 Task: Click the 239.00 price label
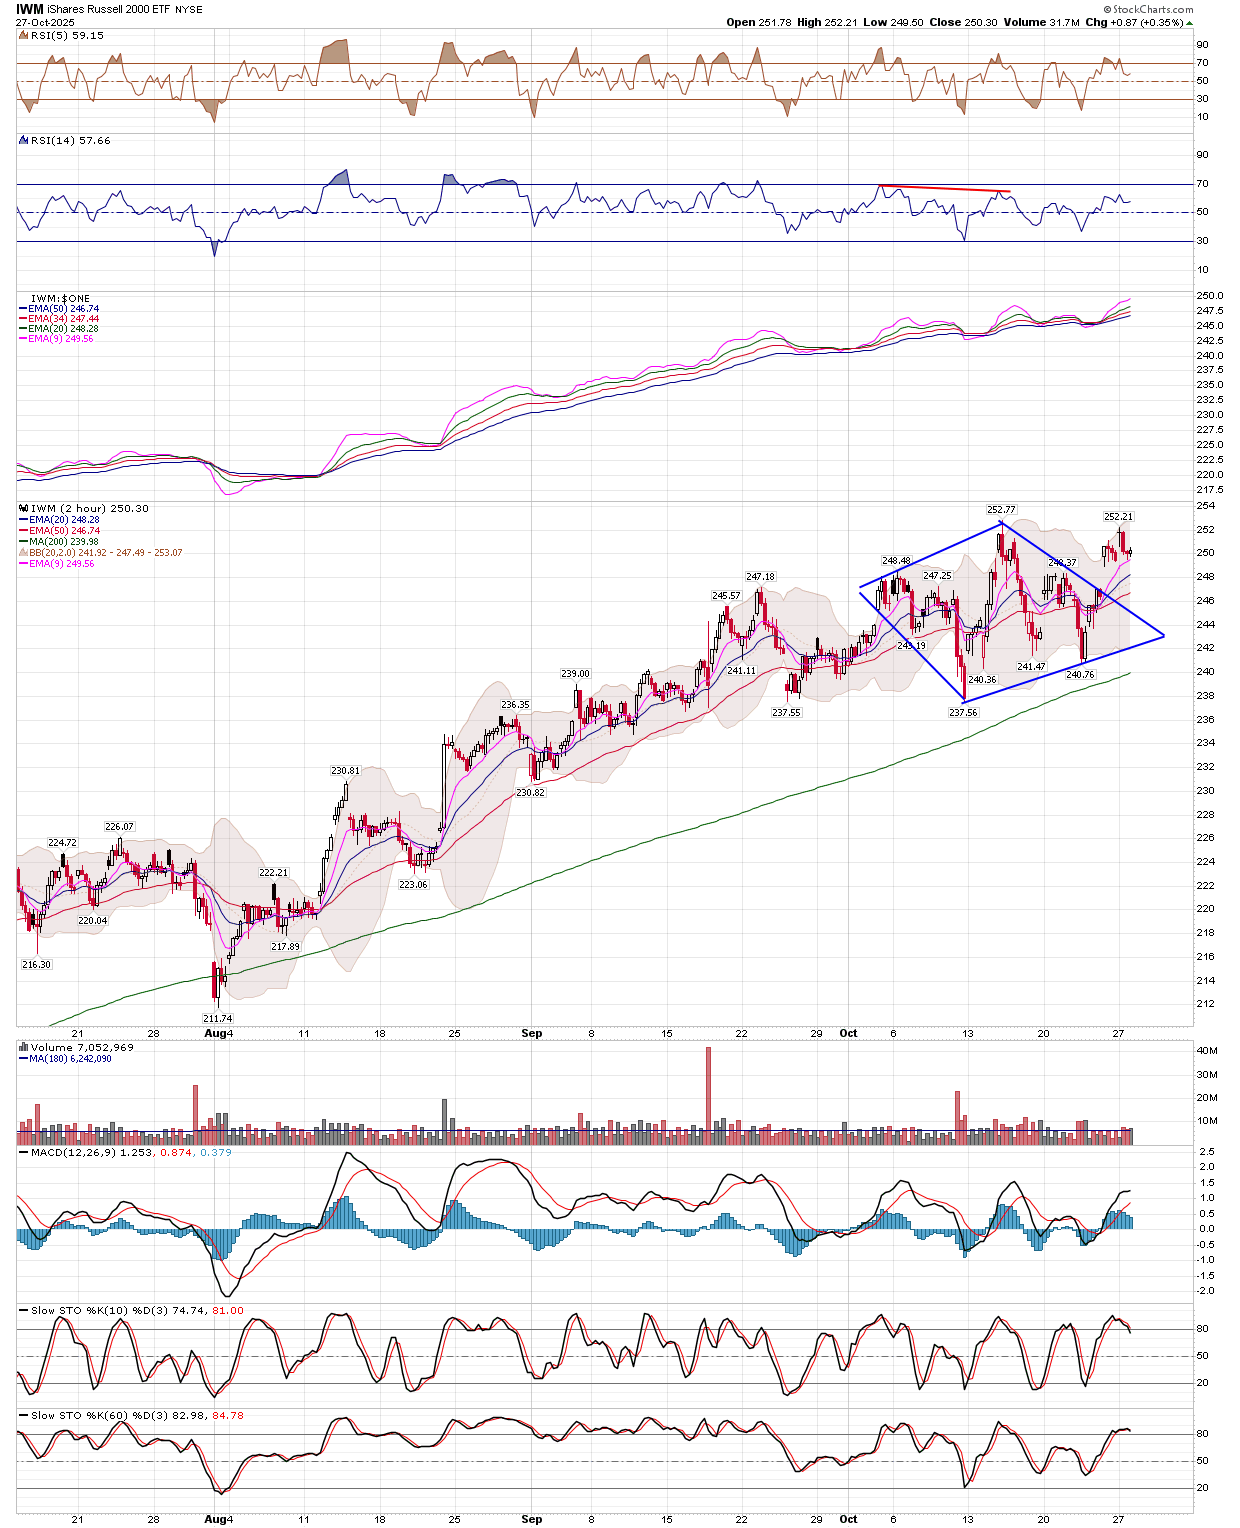pyautogui.click(x=575, y=674)
